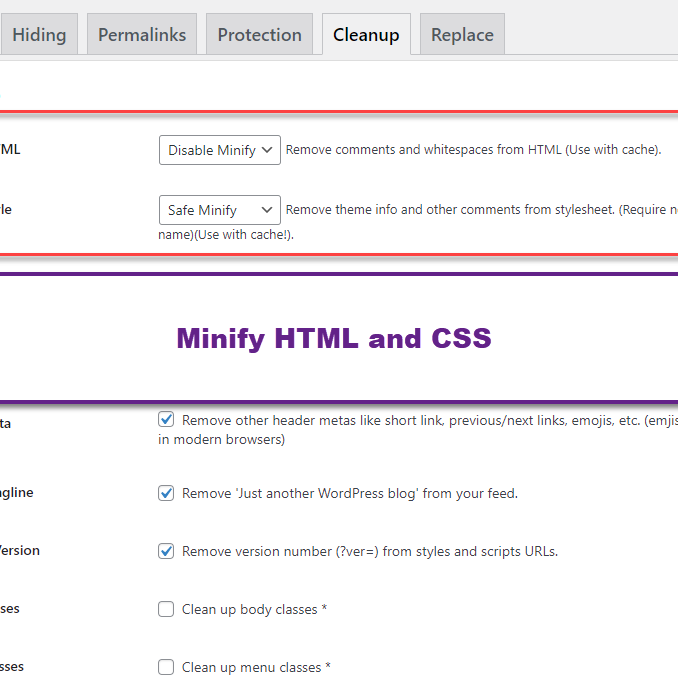Uncheck Remove other header metas checkbox
This screenshot has height=678, width=678.
click(166, 419)
